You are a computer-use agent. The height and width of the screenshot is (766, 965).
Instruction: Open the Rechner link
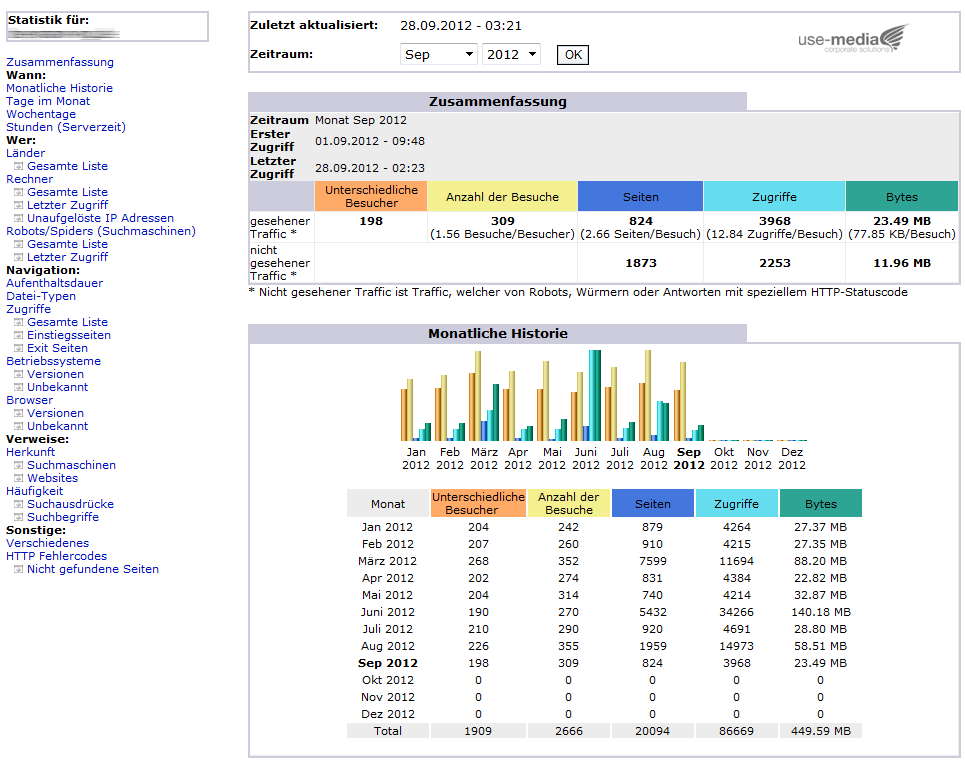coord(30,179)
